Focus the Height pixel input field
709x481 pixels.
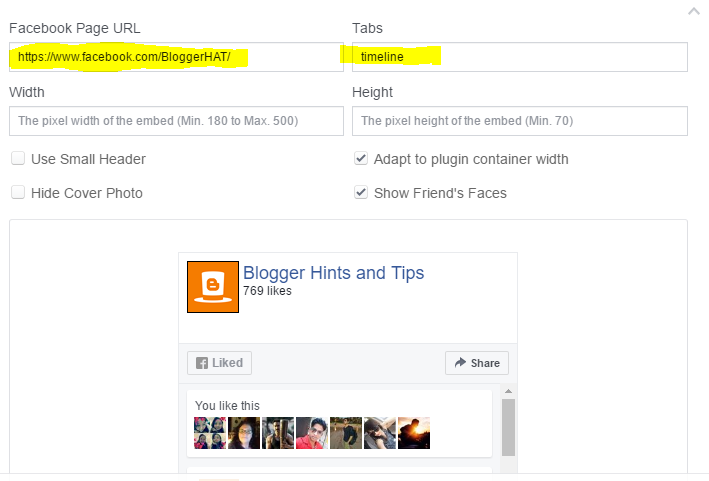pos(520,121)
